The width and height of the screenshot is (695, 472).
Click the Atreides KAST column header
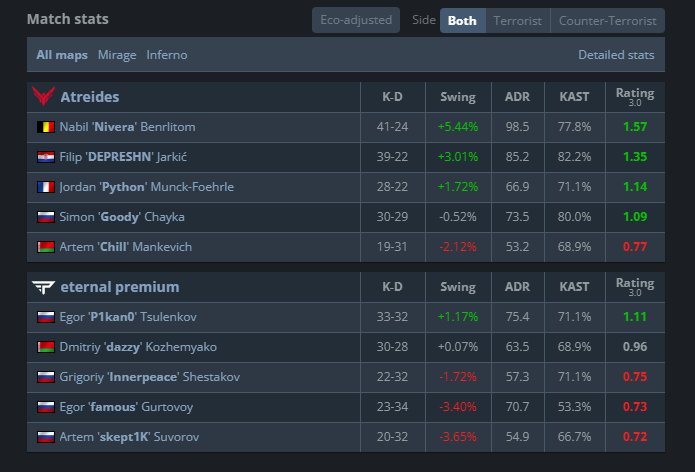click(574, 97)
